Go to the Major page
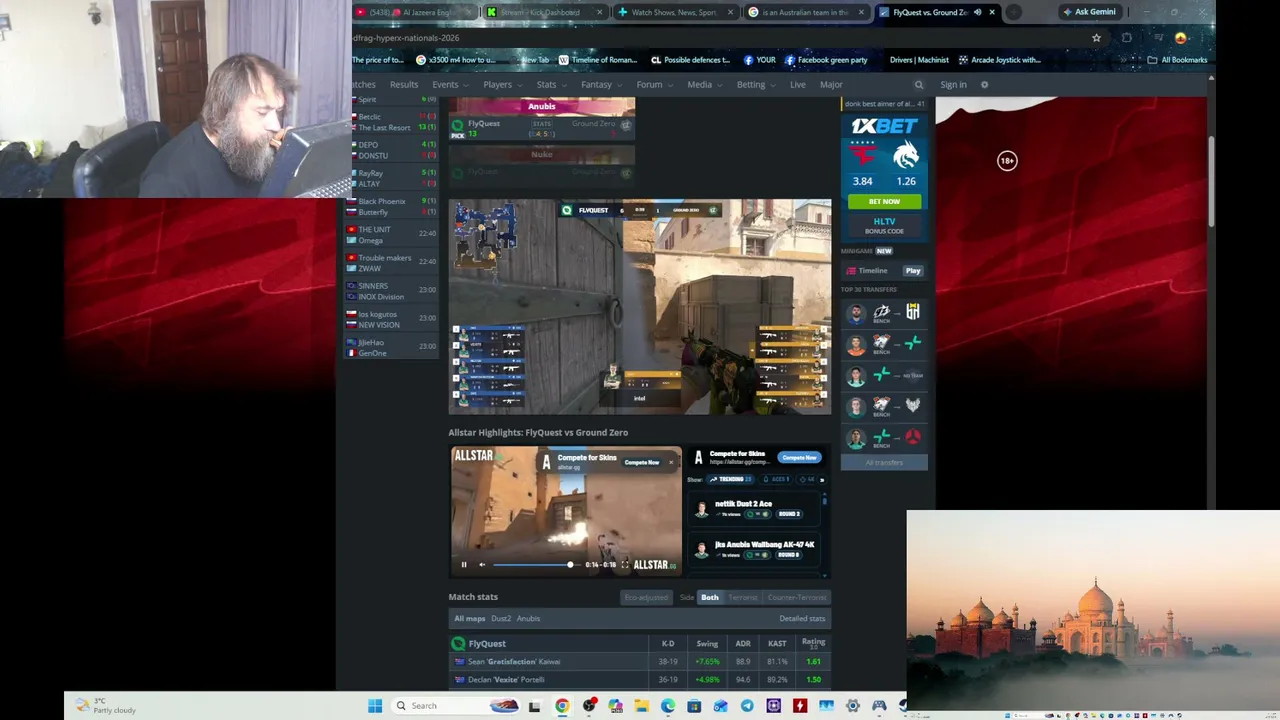This screenshot has height=720, width=1280. [x=831, y=85]
